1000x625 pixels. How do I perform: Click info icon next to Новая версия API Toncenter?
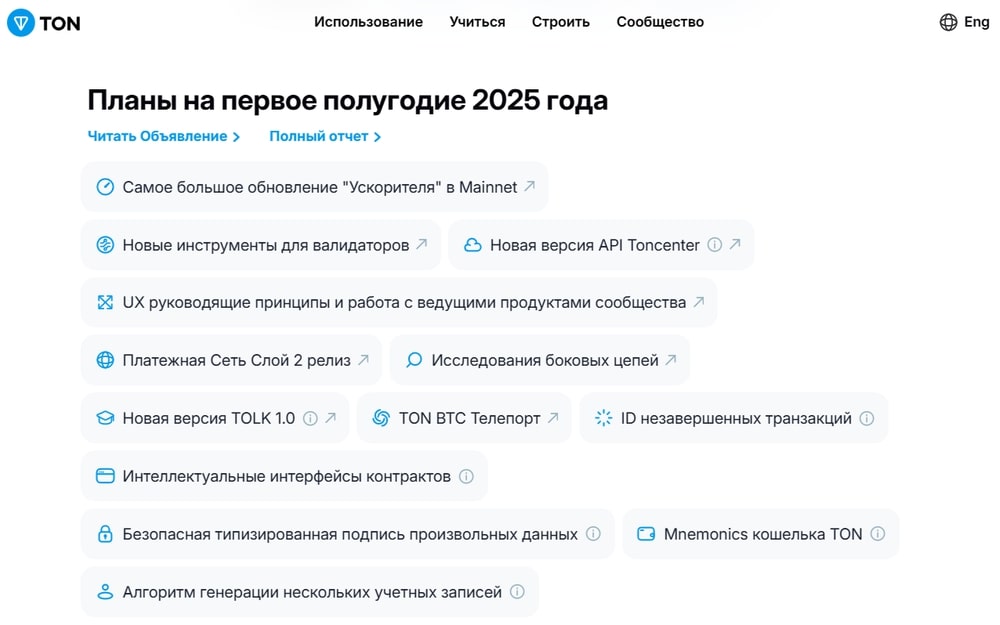click(x=715, y=245)
